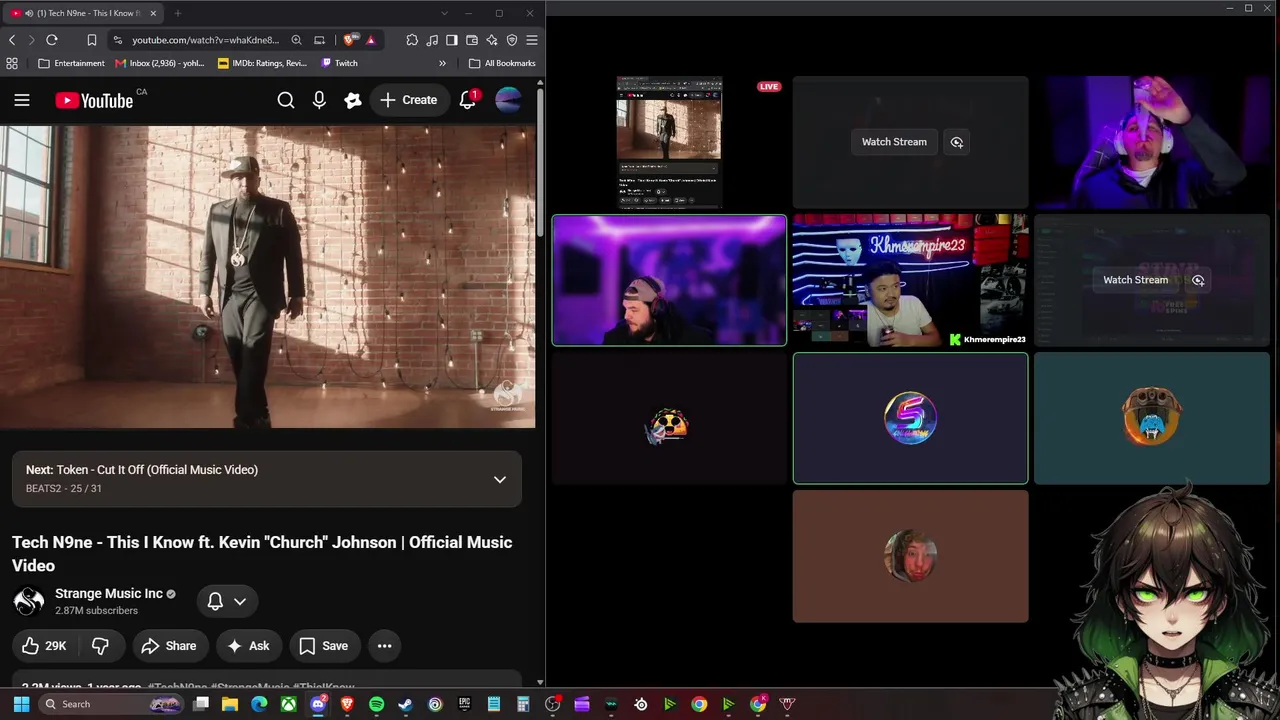Open the Strange Music Inc channel name link

[109, 593]
